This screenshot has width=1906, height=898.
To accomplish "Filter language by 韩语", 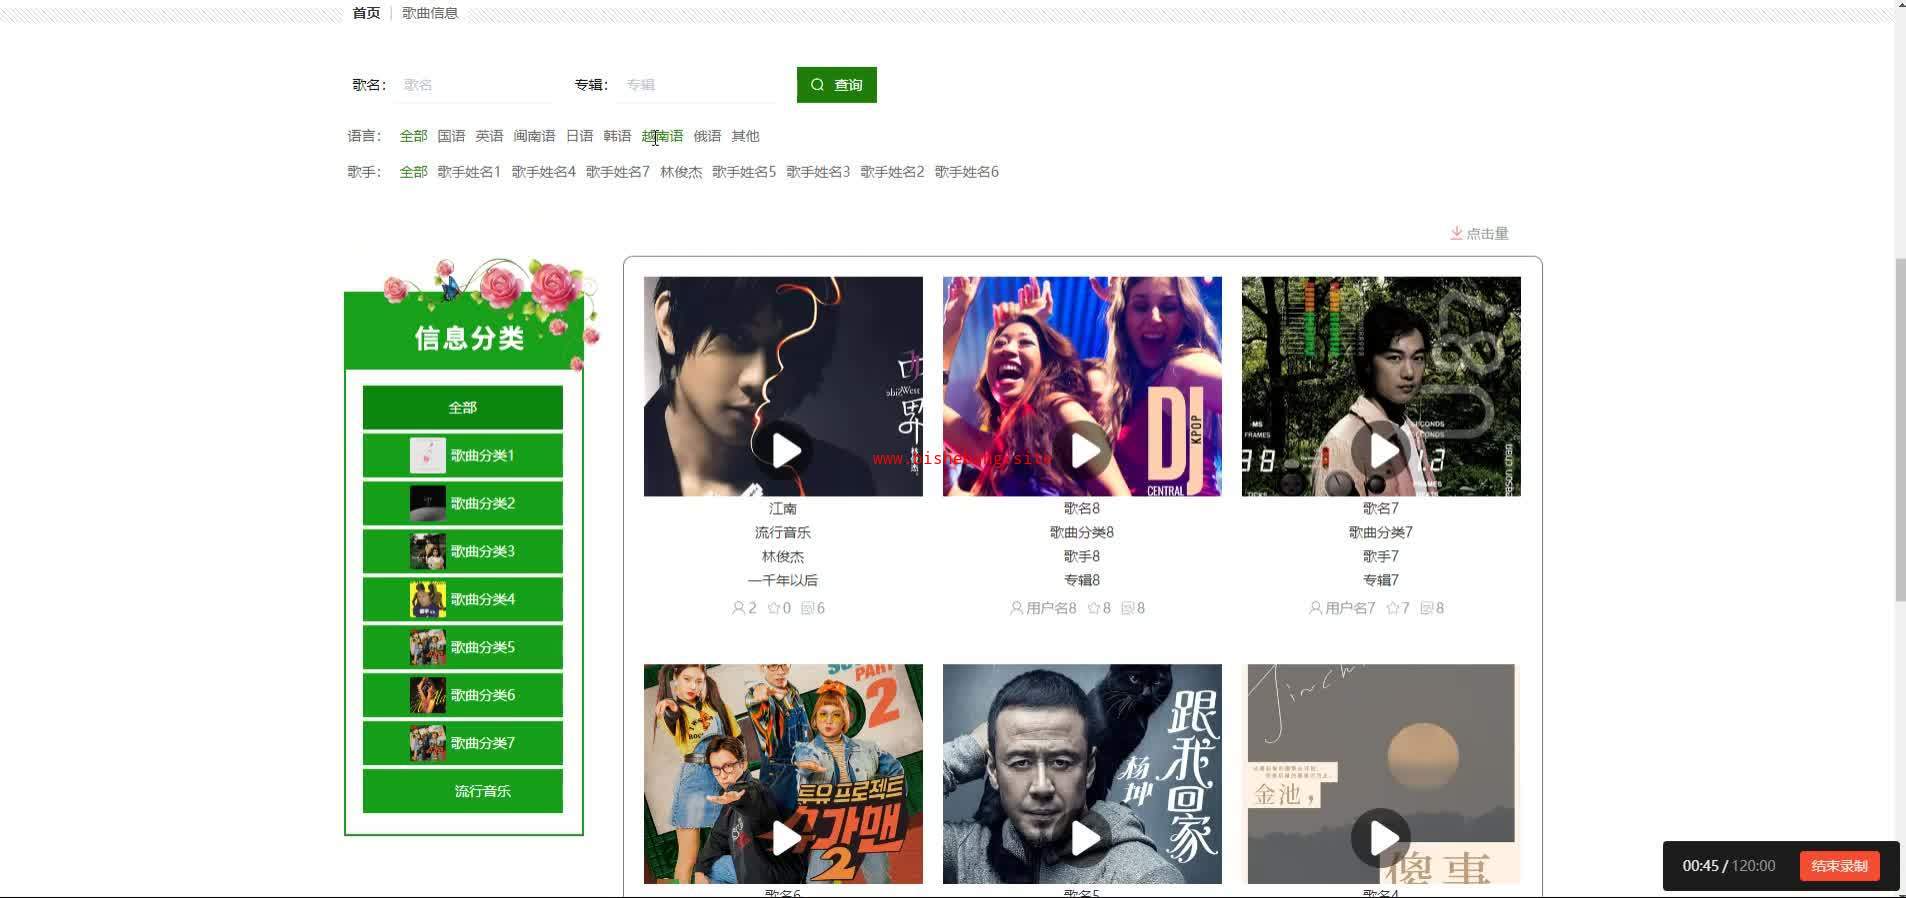I will pyautogui.click(x=617, y=136).
